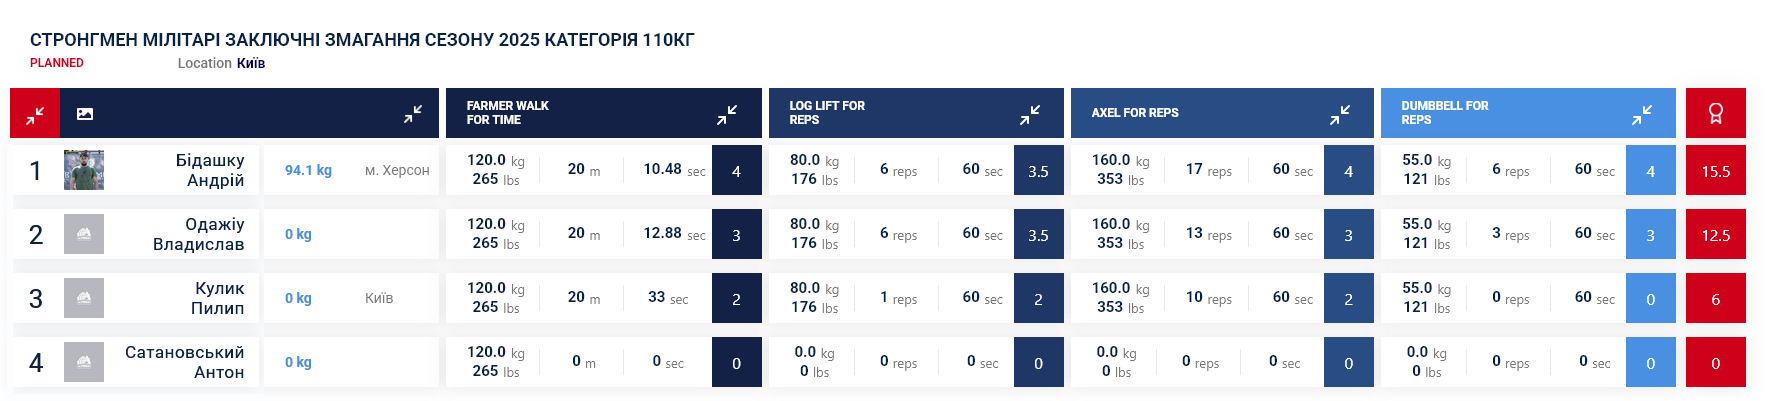
Task: Open Бідашку Андрій's profile photo
Action: 84,170
